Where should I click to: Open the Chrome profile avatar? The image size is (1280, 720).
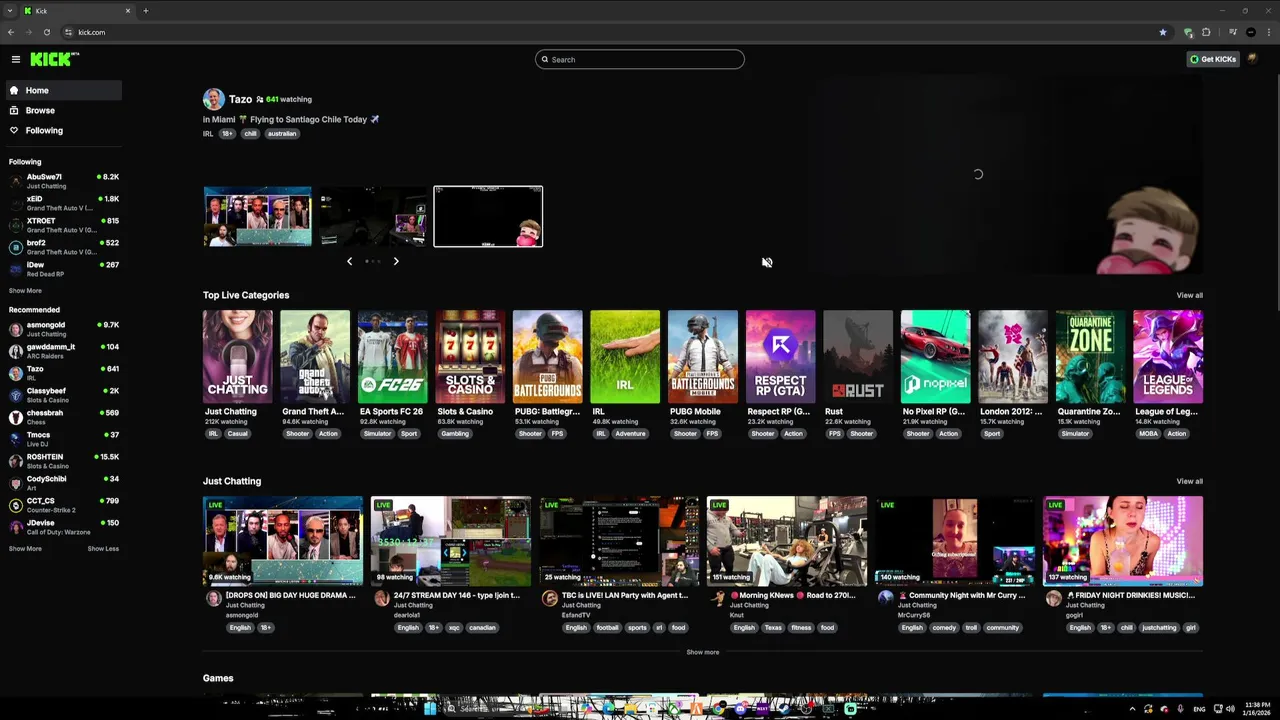1251,32
